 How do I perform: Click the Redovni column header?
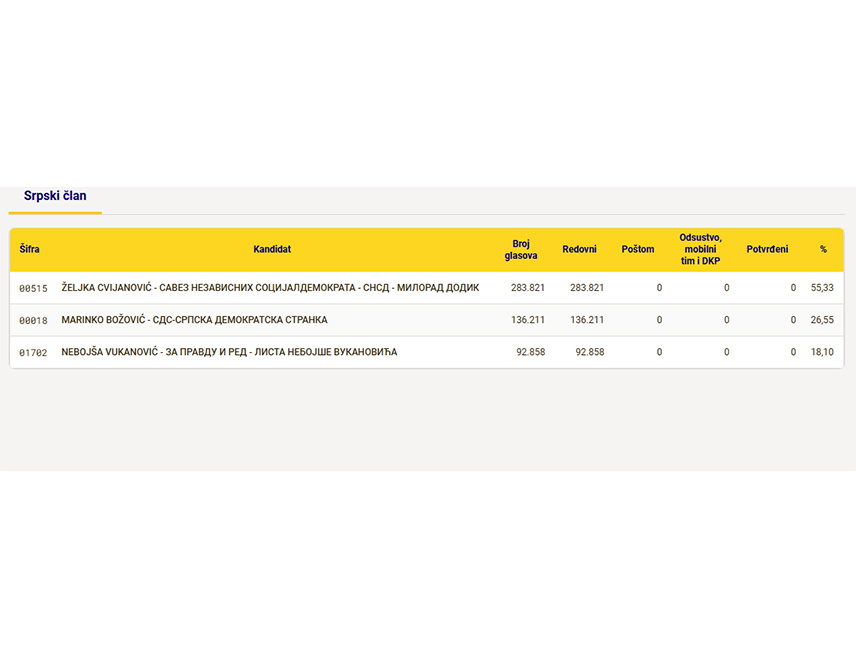tap(579, 250)
